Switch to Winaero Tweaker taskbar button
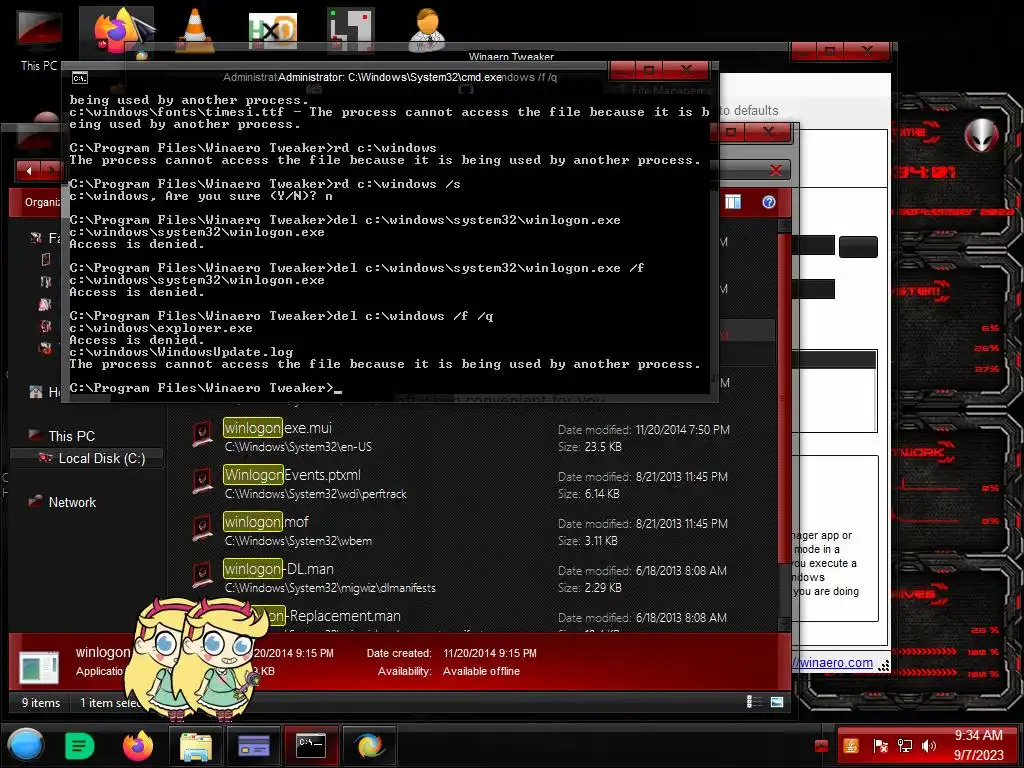Screen dimensions: 1024x768 pyautogui.click(x=254, y=746)
